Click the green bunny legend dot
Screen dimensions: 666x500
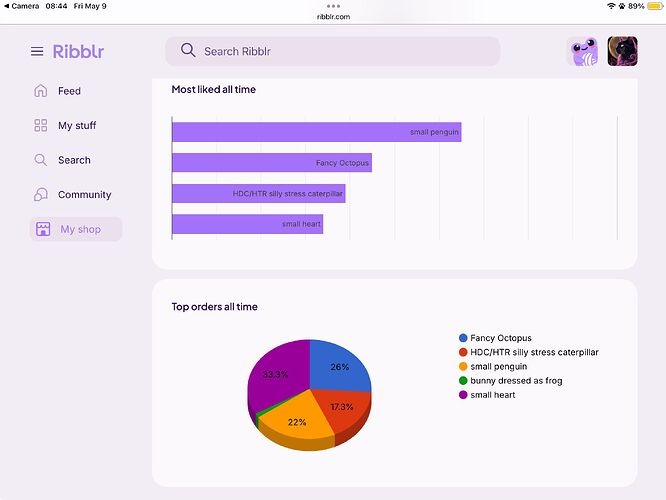coord(463,381)
